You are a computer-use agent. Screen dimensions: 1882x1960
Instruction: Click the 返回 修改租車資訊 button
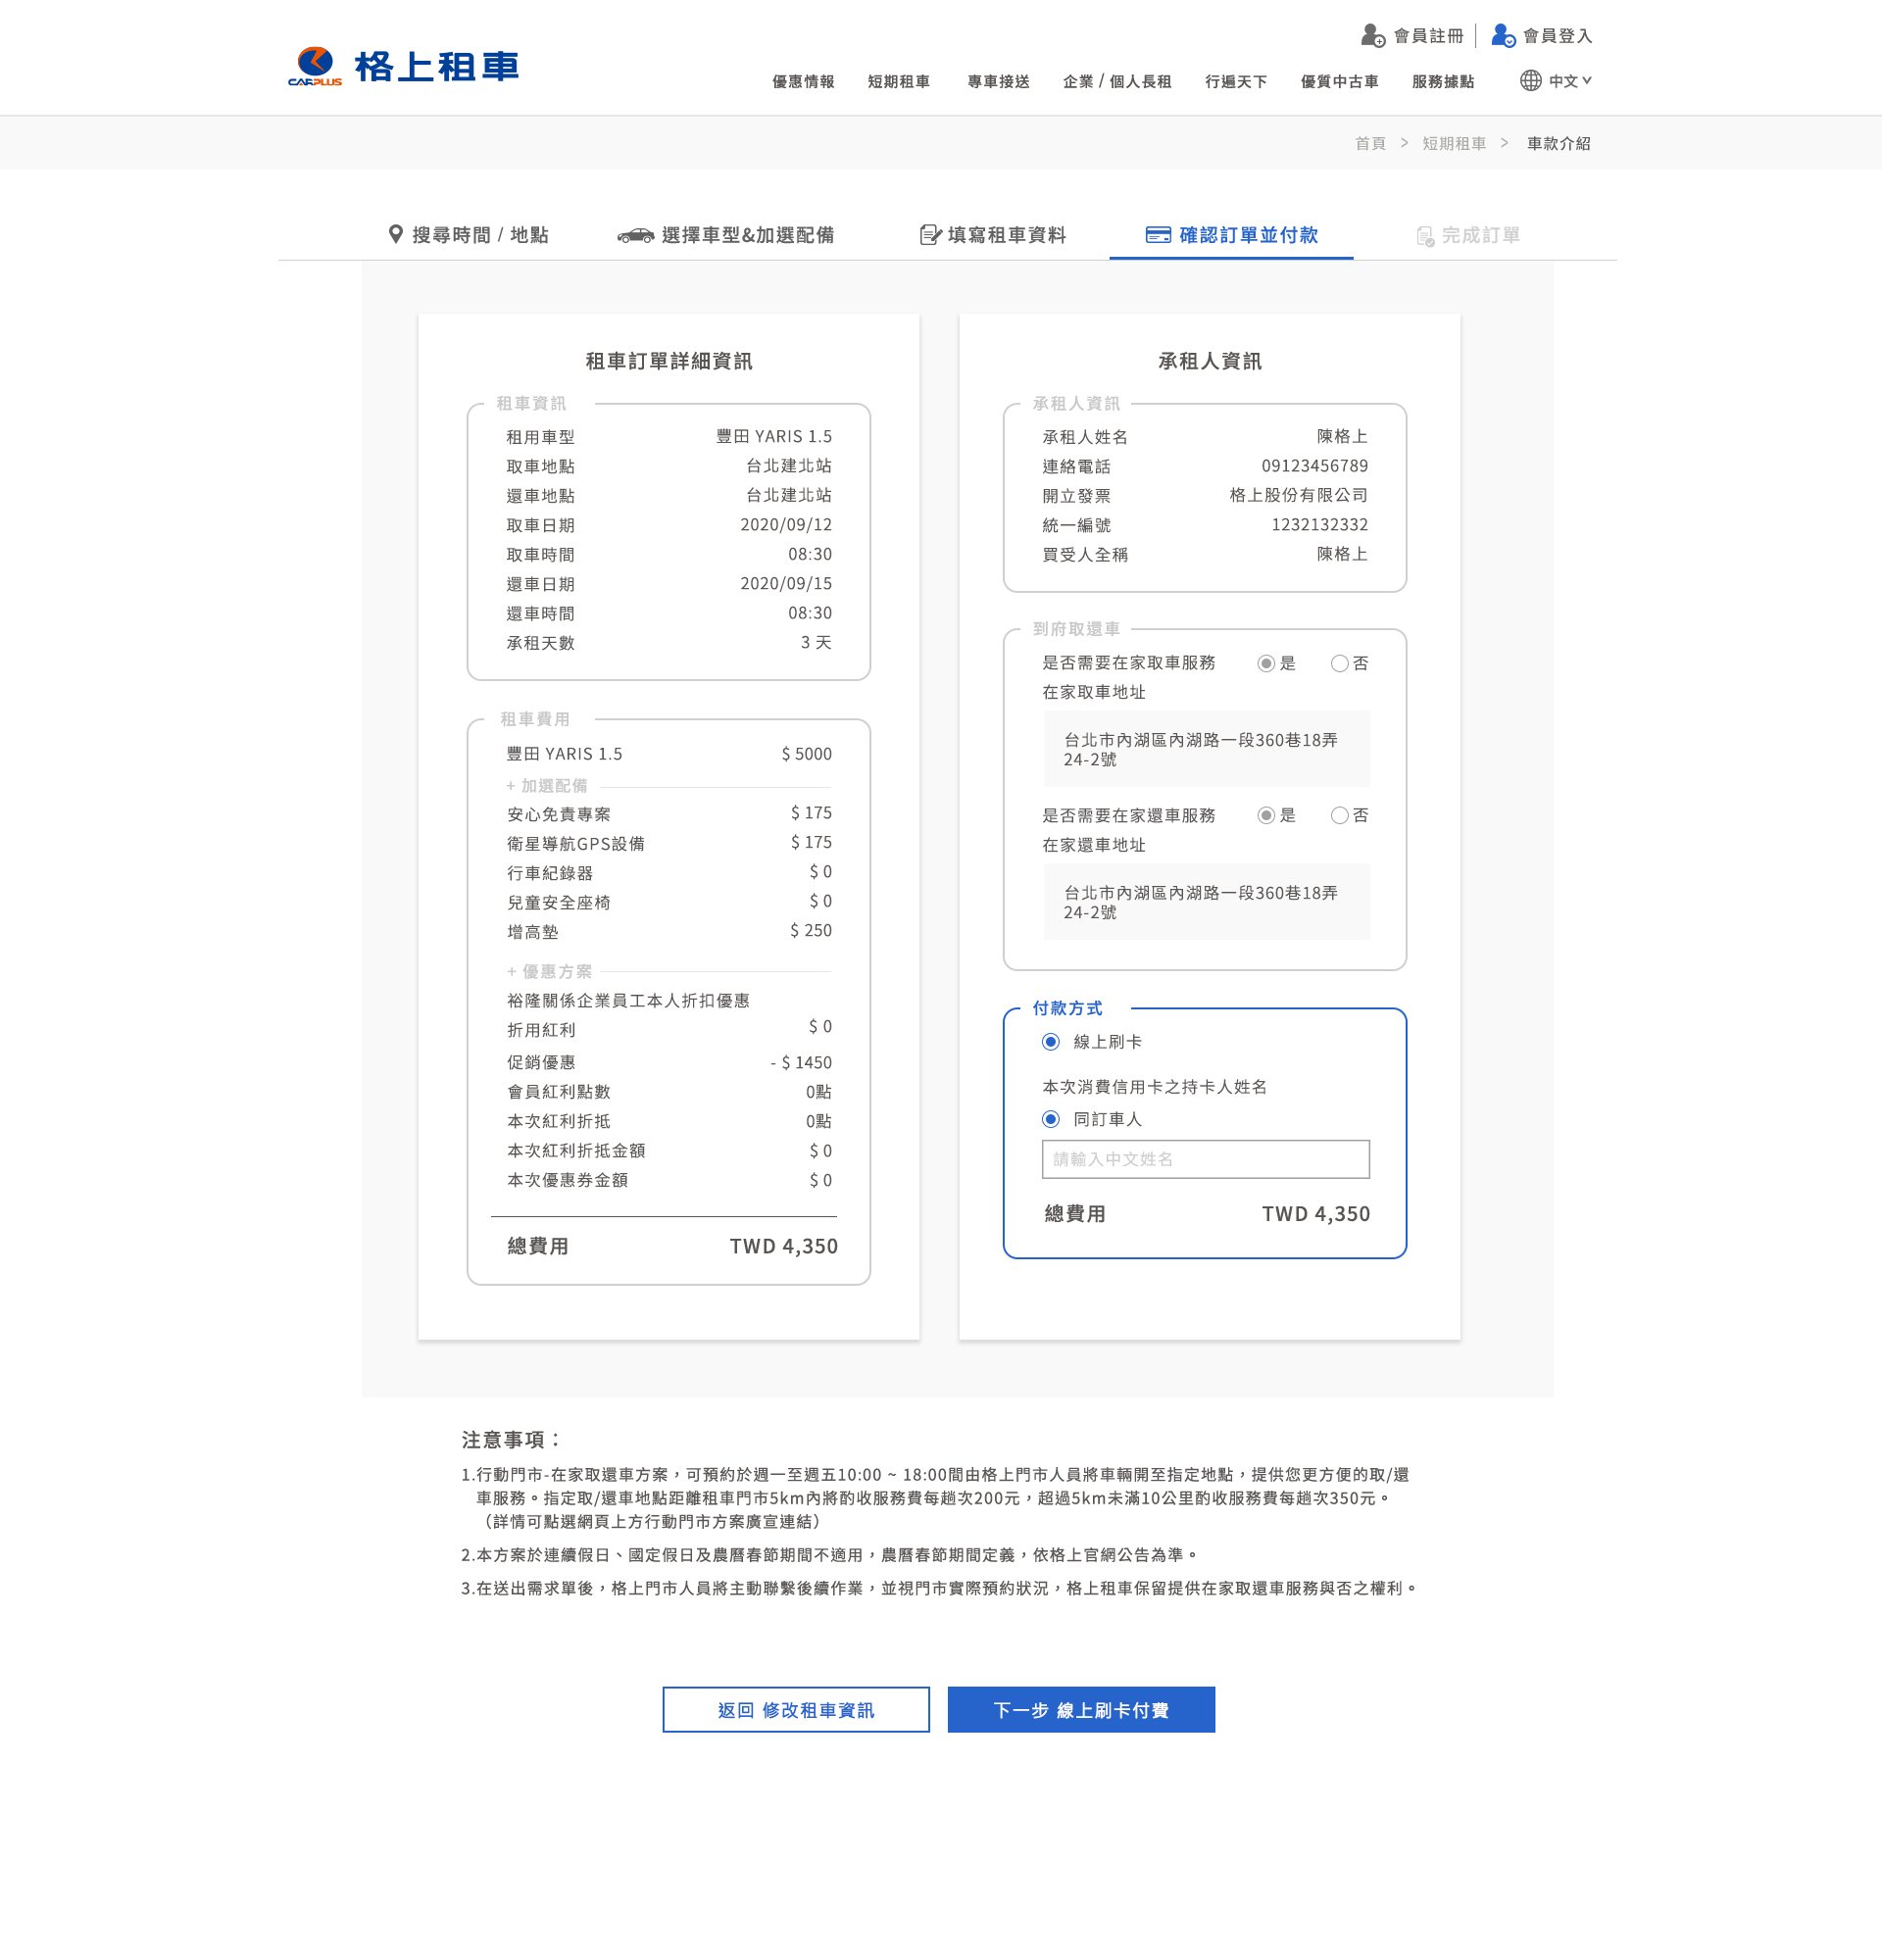tap(796, 1710)
